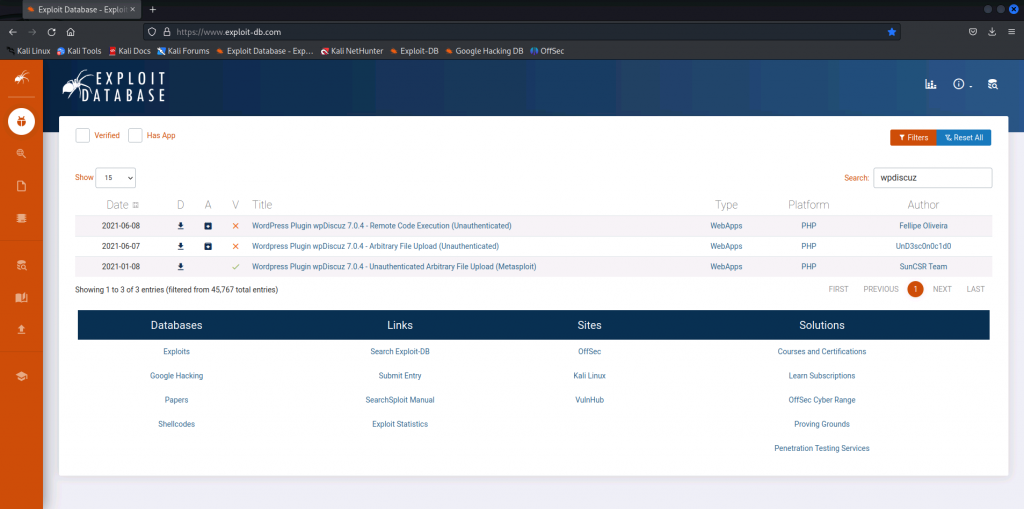1024x509 pixels.
Task: Click the NEXT pagination link
Action: [x=942, y=289]
